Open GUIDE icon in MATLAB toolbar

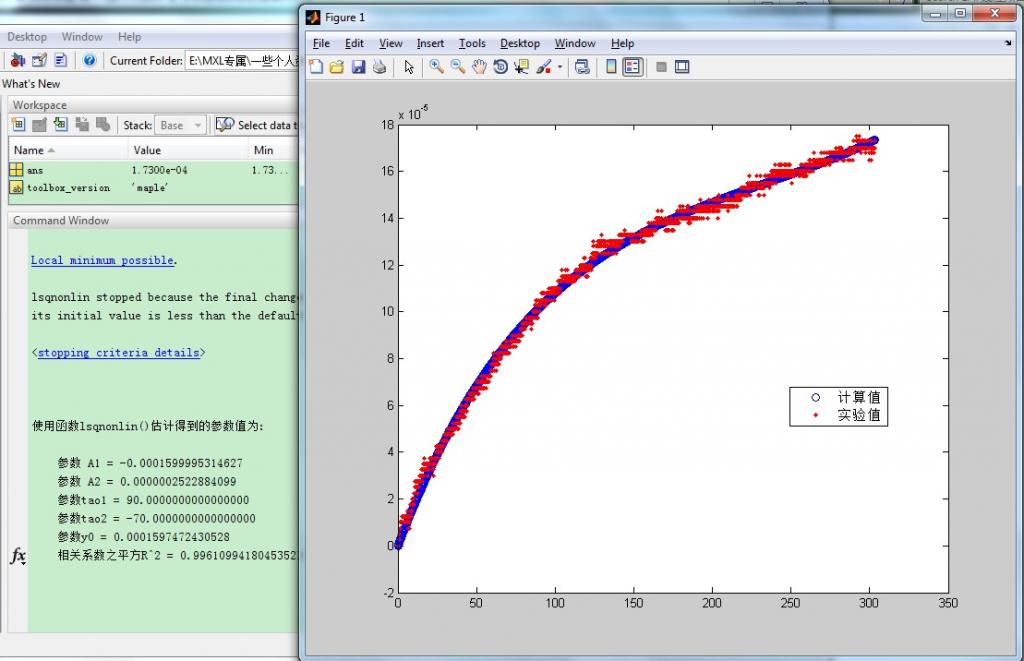pyautogui.click(x=39, y=60)
